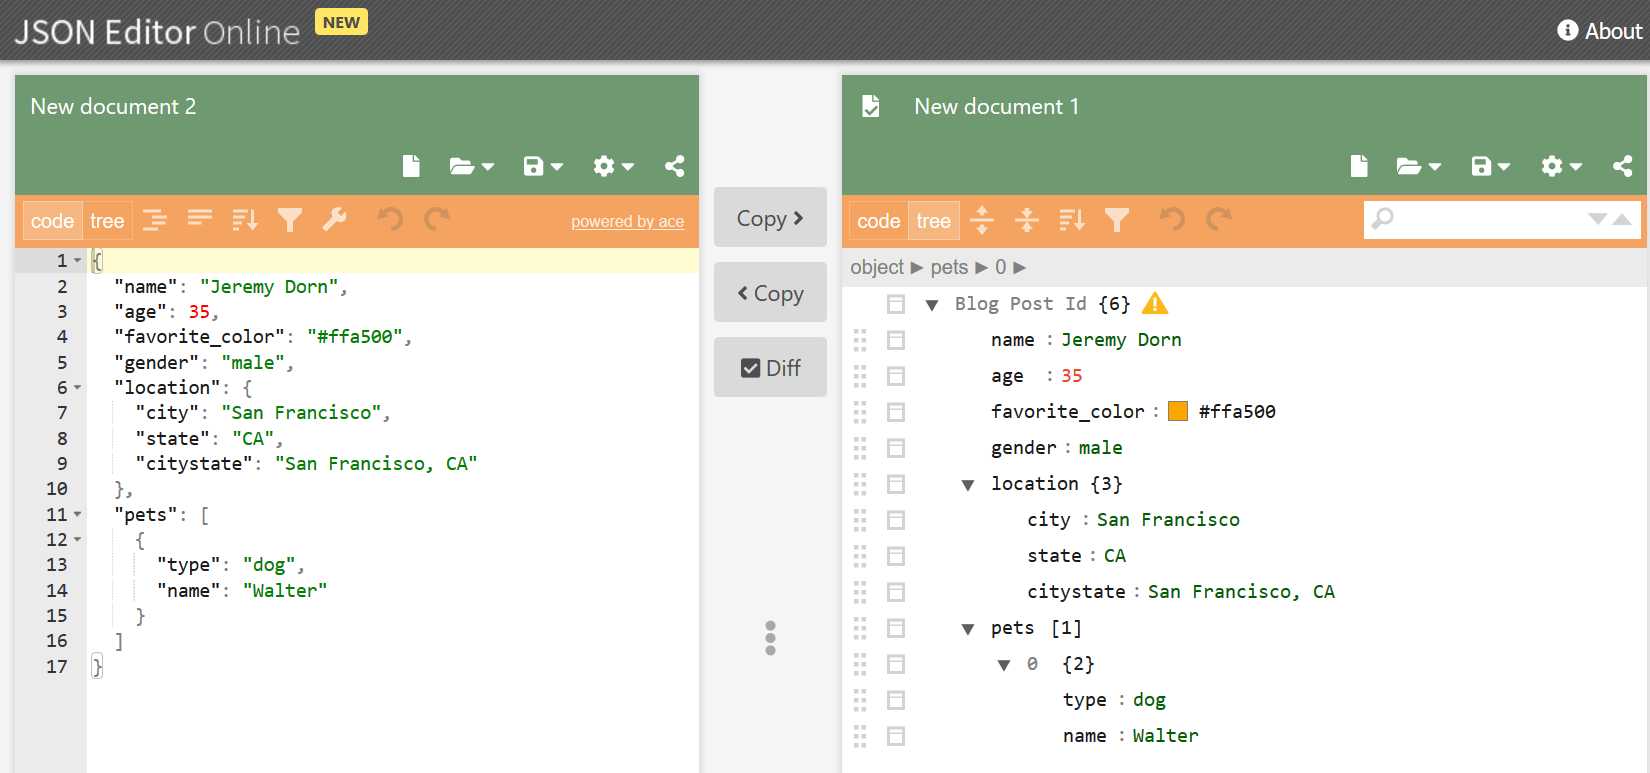Open context menu for city row
The image size is (1650, 773).
896,520
